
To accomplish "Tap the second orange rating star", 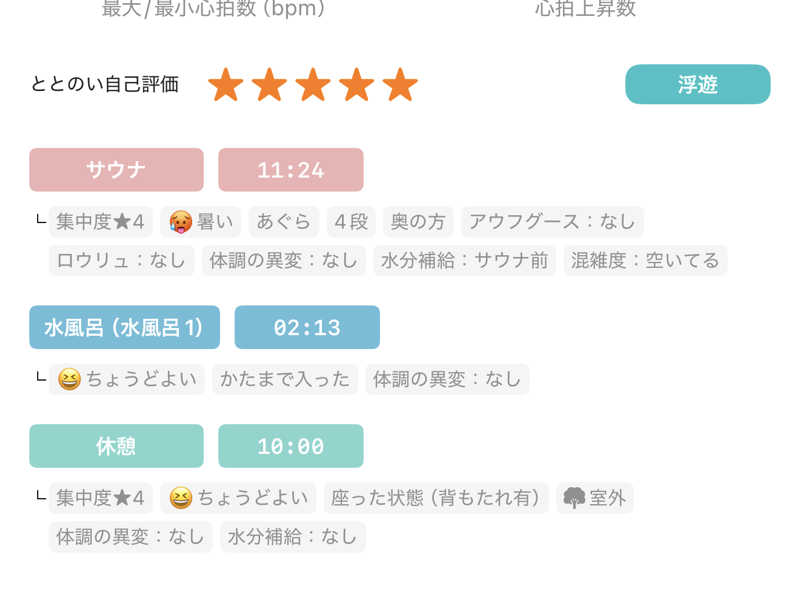I will [x=269, y=85].
